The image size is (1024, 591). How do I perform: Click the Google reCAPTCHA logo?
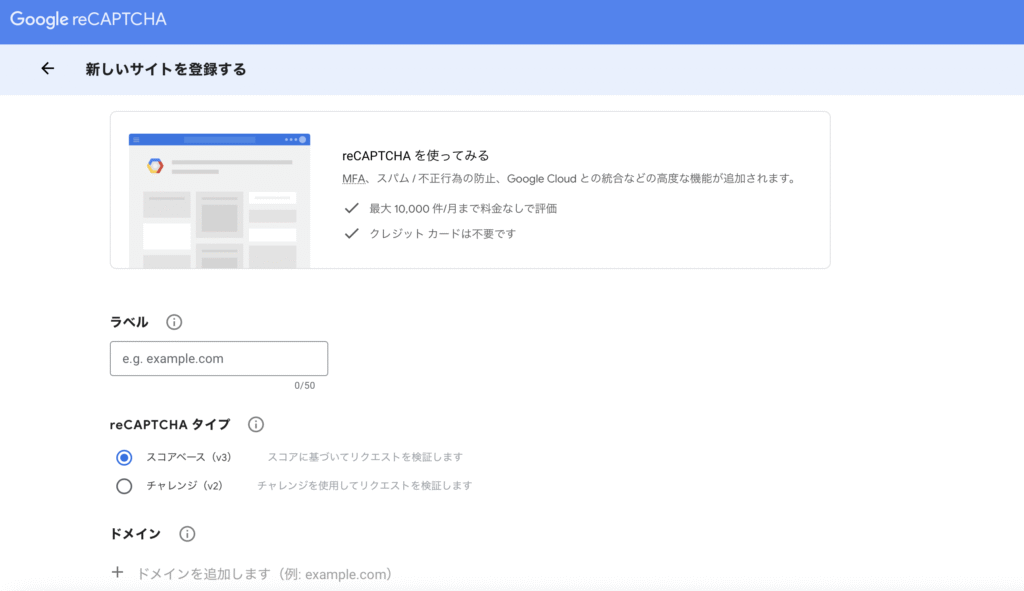(x=88, y=20)
